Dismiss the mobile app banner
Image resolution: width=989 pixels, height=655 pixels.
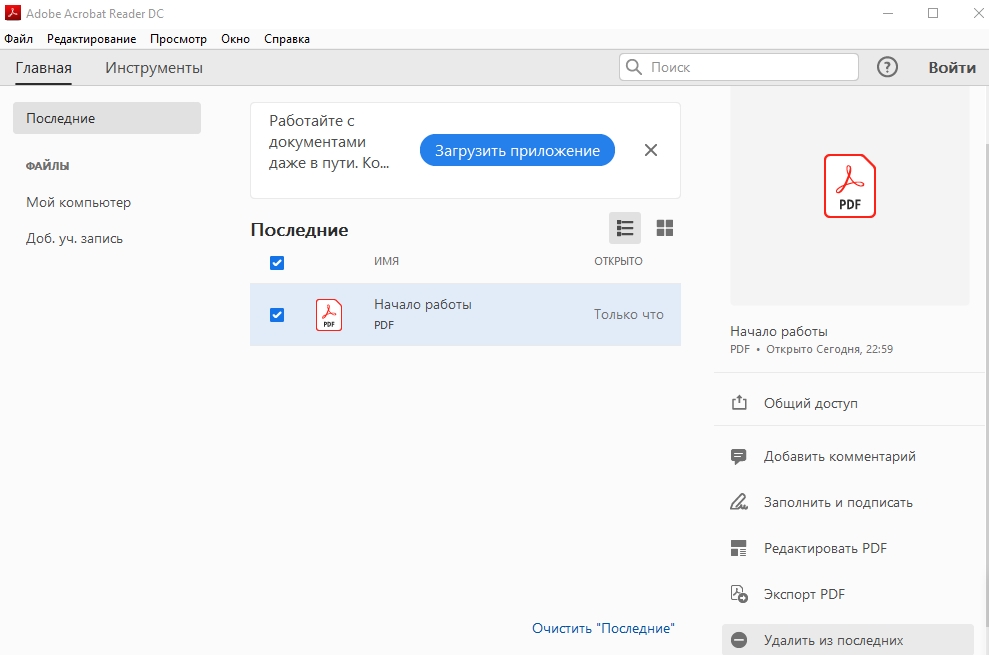click(651, 150)
